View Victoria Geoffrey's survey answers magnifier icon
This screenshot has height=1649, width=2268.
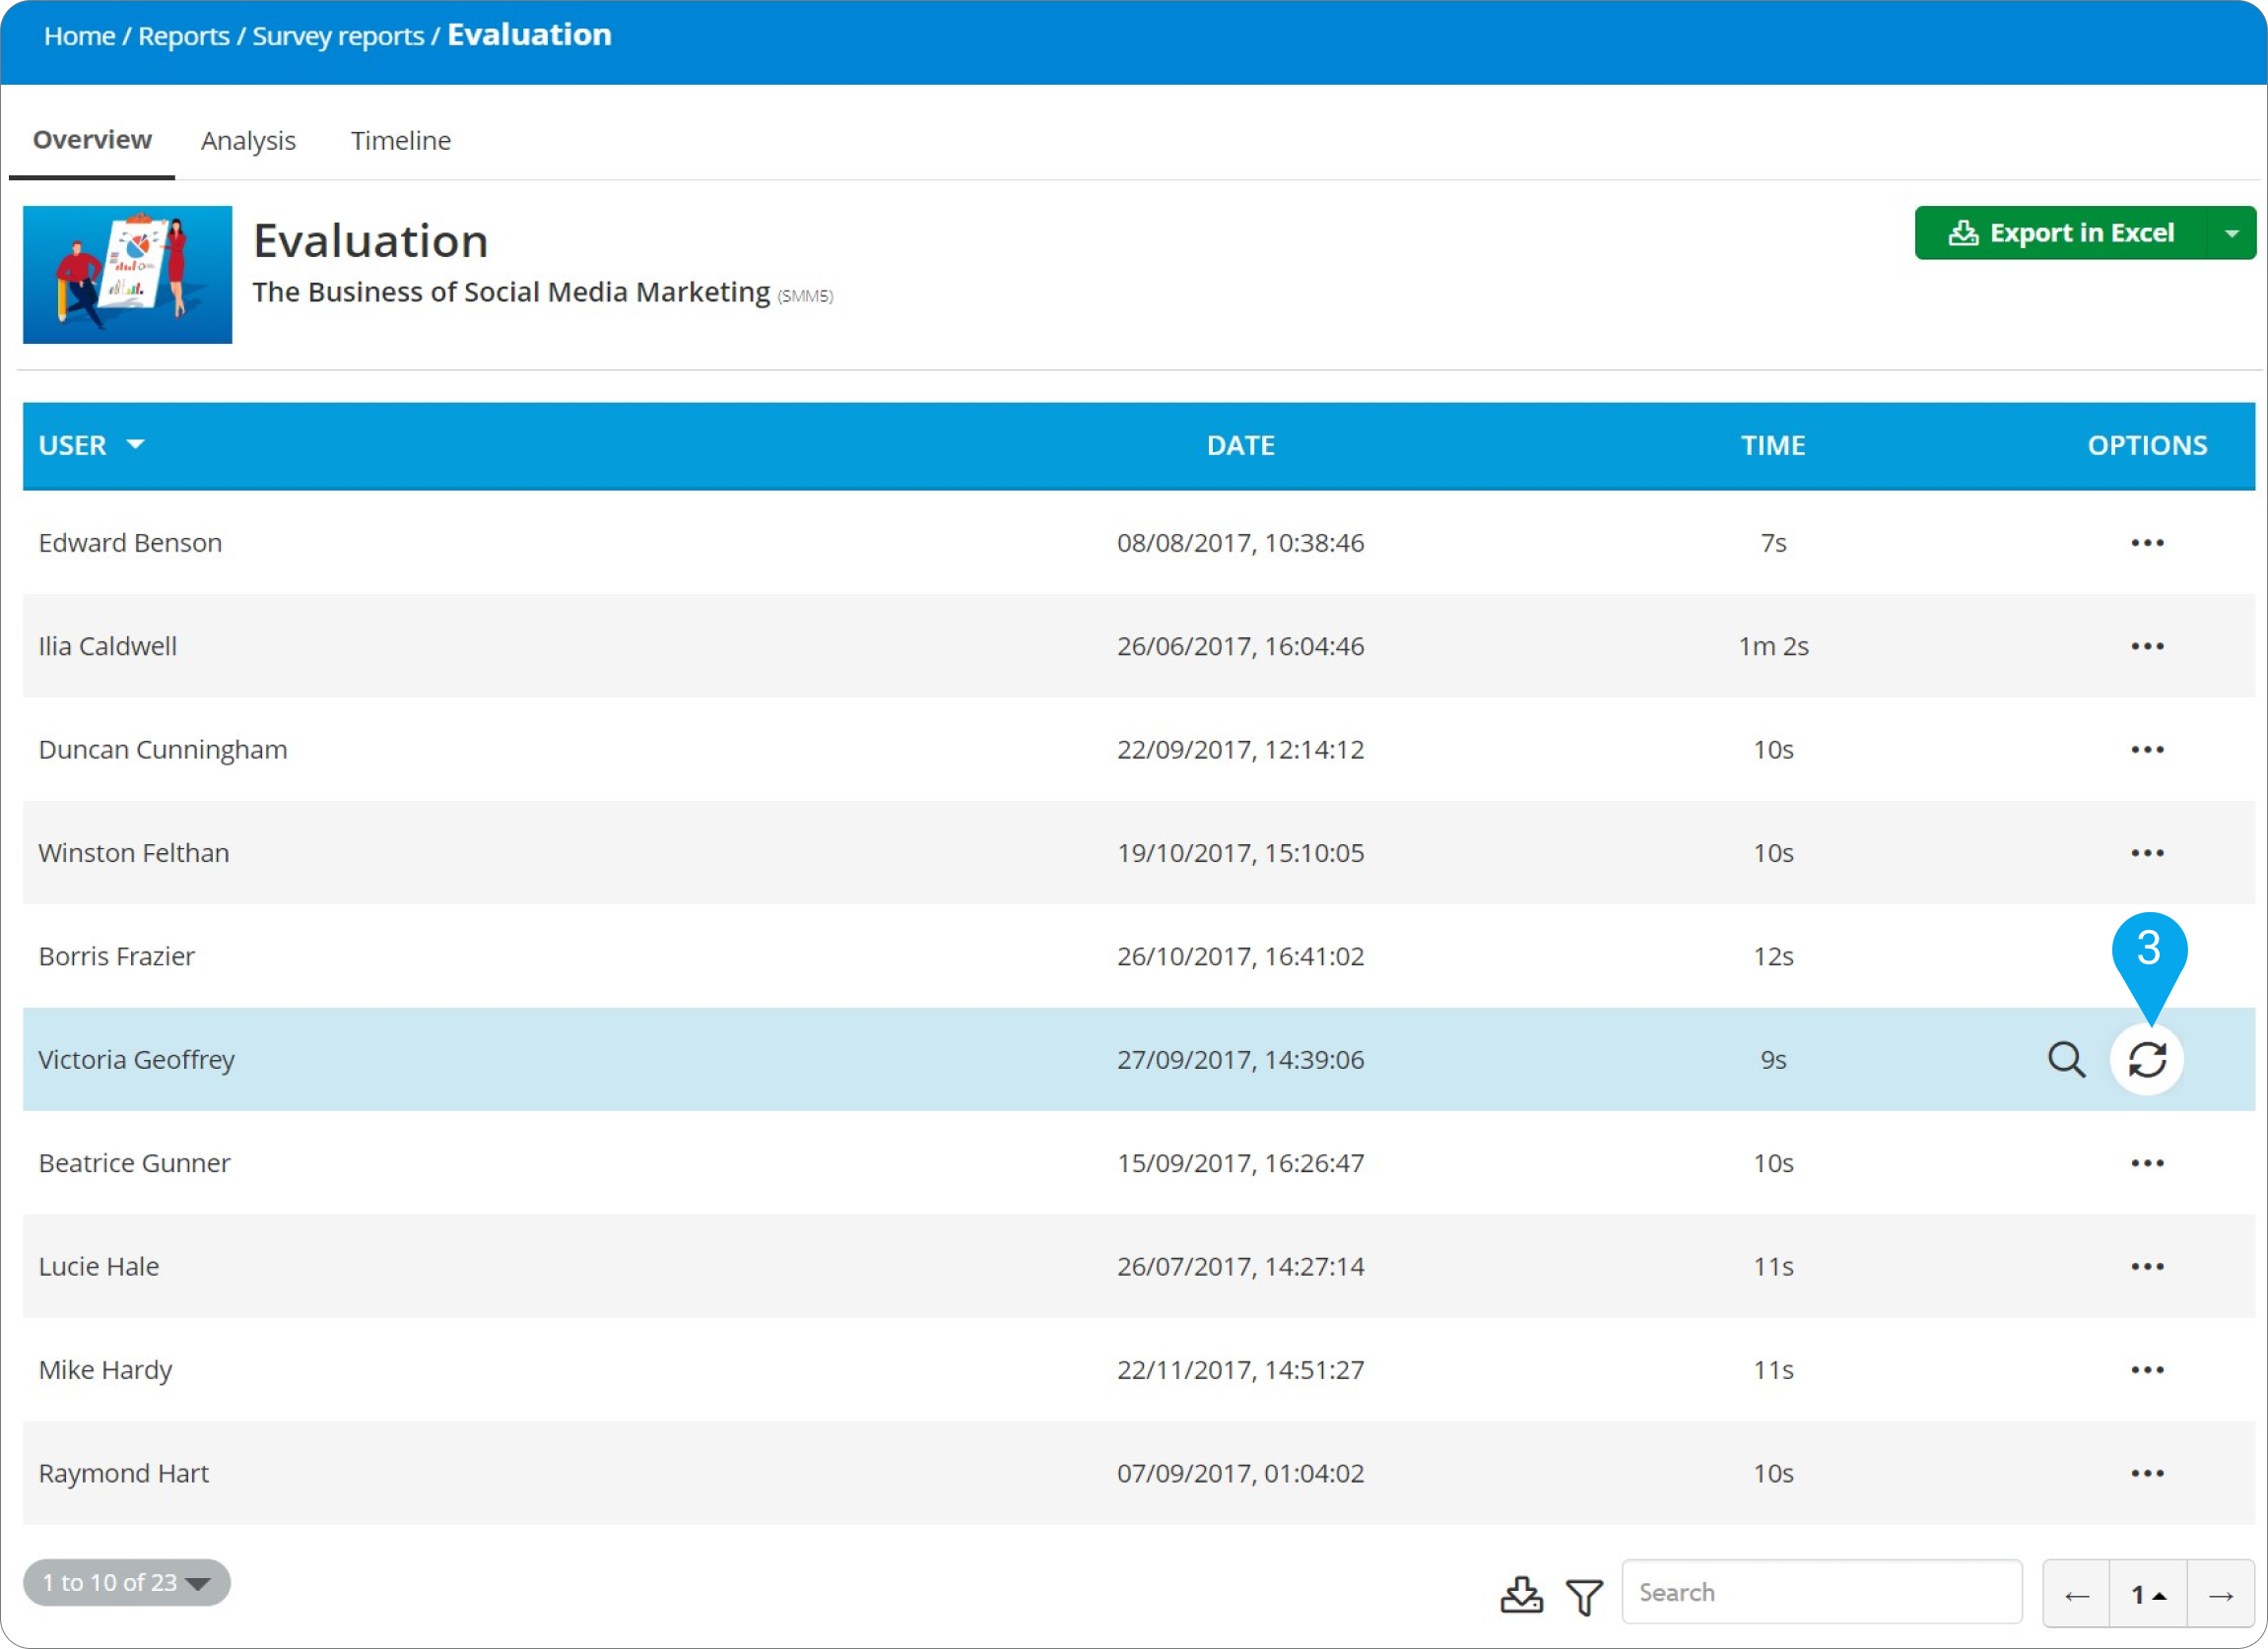2066,1059
